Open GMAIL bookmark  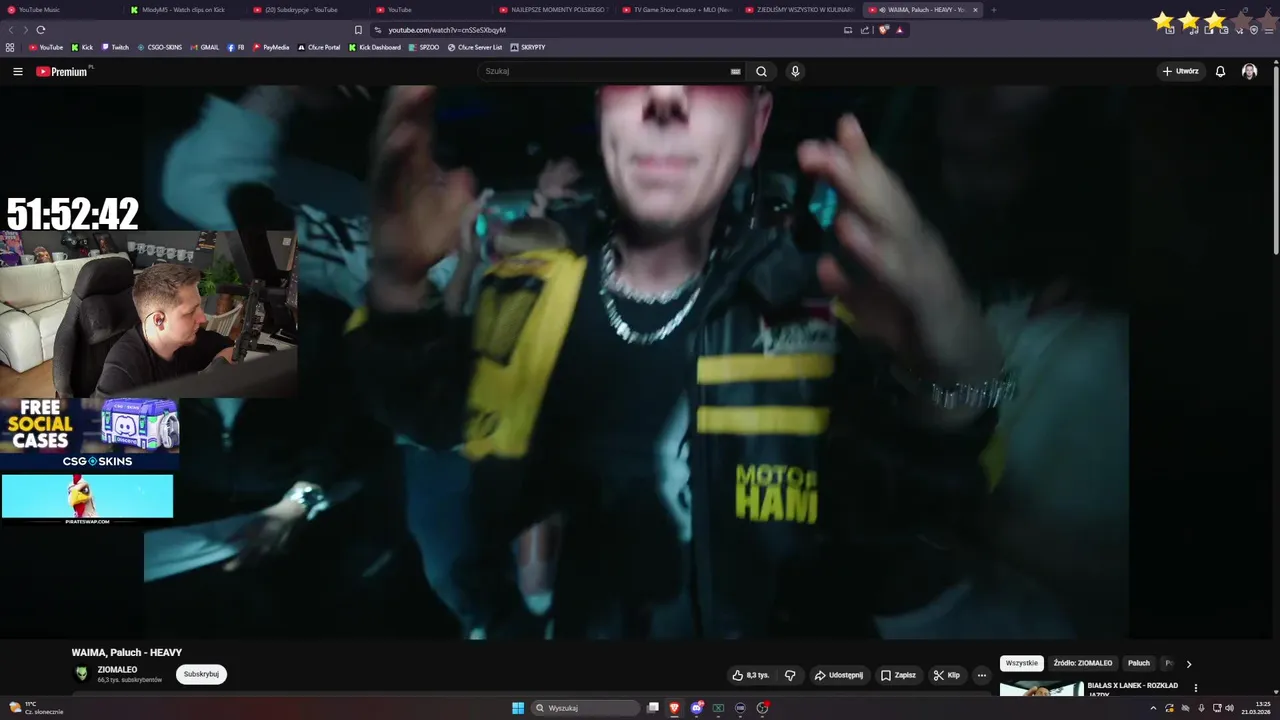click(x=205, y=47)
